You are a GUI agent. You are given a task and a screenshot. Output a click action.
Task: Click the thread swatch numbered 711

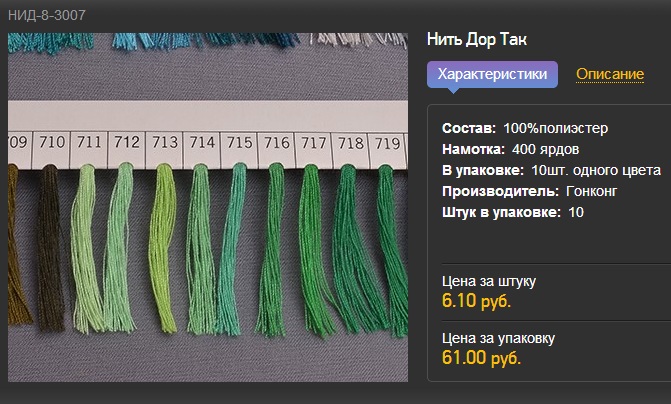point(87,248)
